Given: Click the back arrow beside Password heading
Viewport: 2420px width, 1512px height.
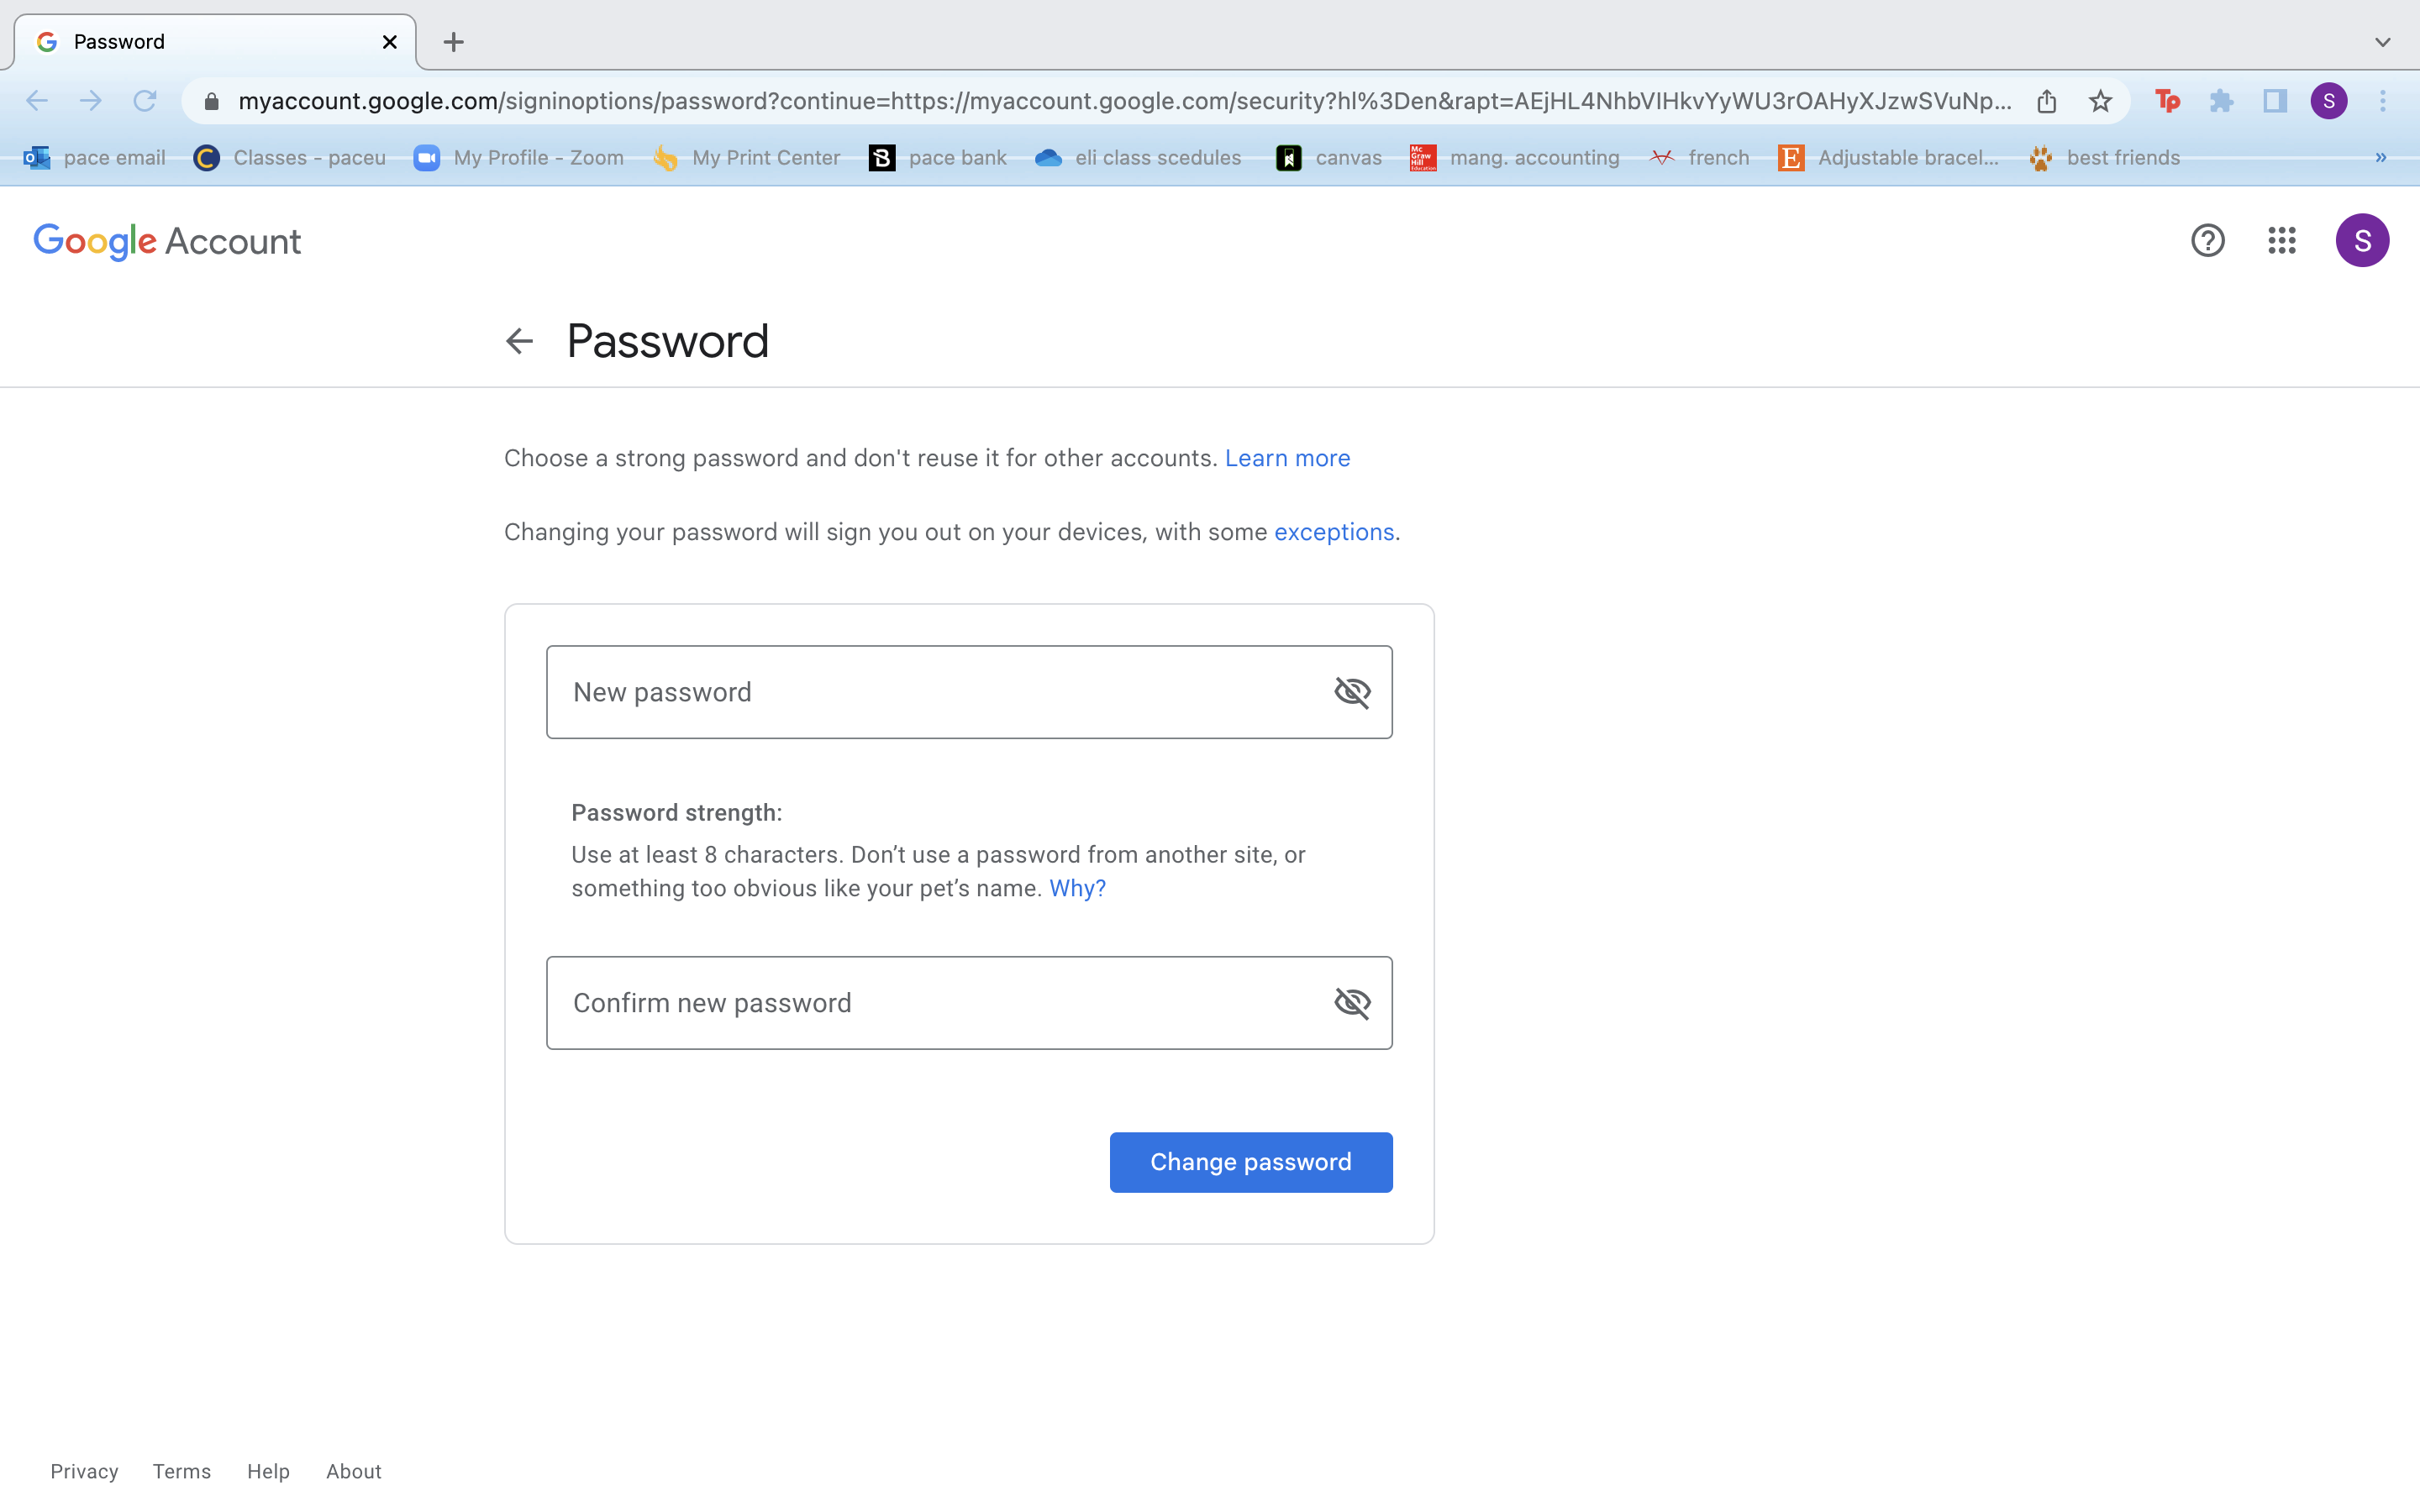Looking at the screenshot, I should point(519,341).
